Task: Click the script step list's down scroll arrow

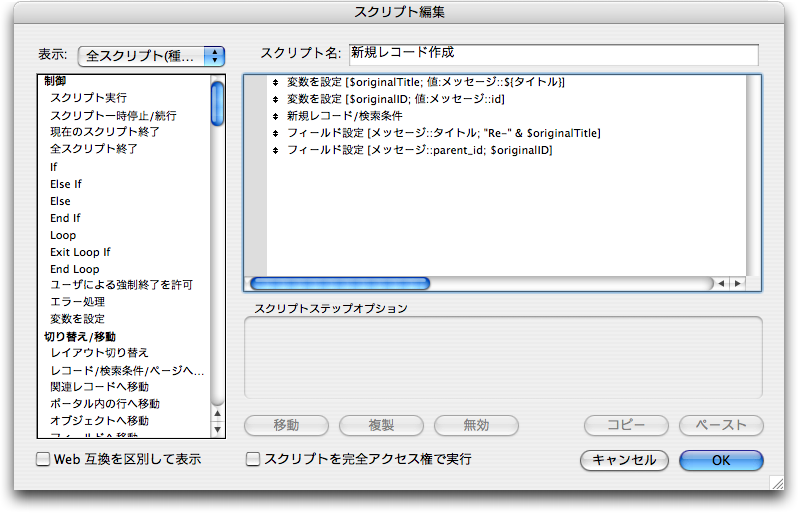Action: [x=217, y=430]
